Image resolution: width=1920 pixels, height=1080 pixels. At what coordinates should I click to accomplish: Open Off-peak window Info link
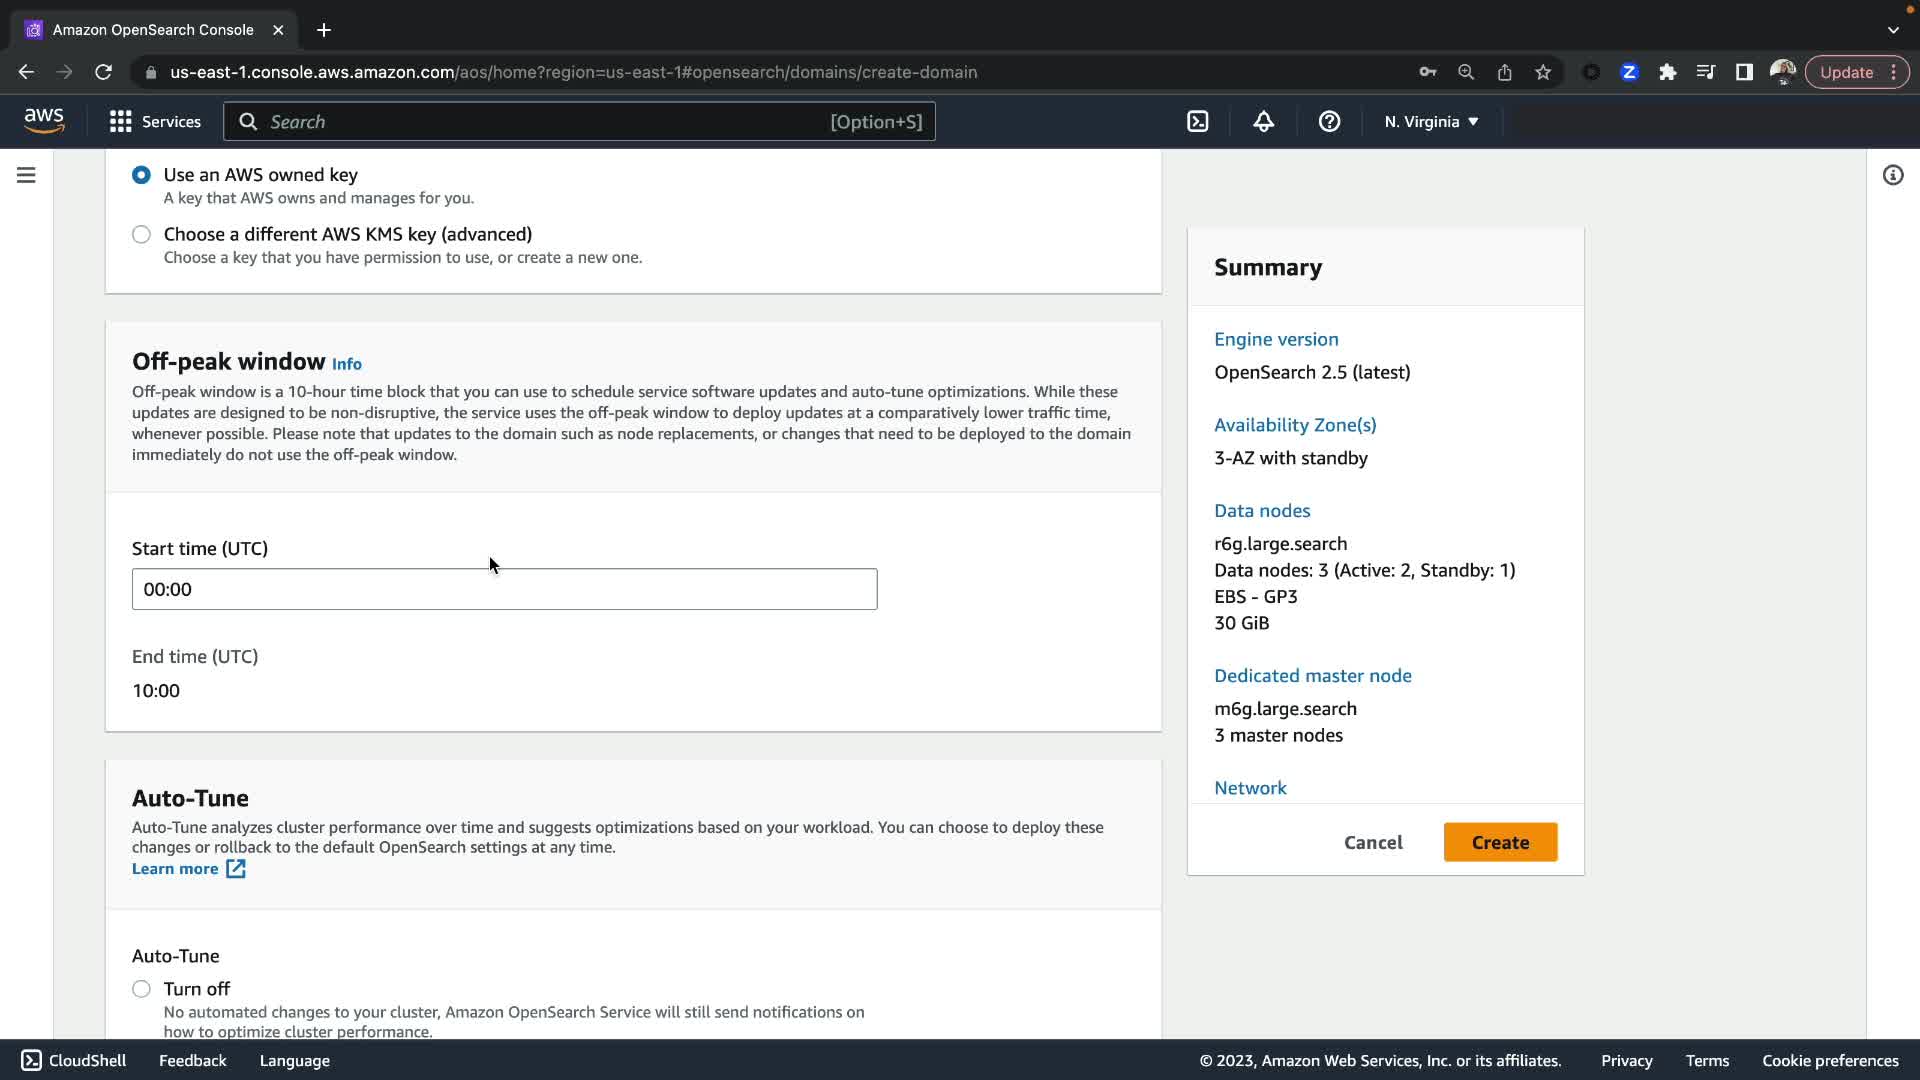(347, 364)
